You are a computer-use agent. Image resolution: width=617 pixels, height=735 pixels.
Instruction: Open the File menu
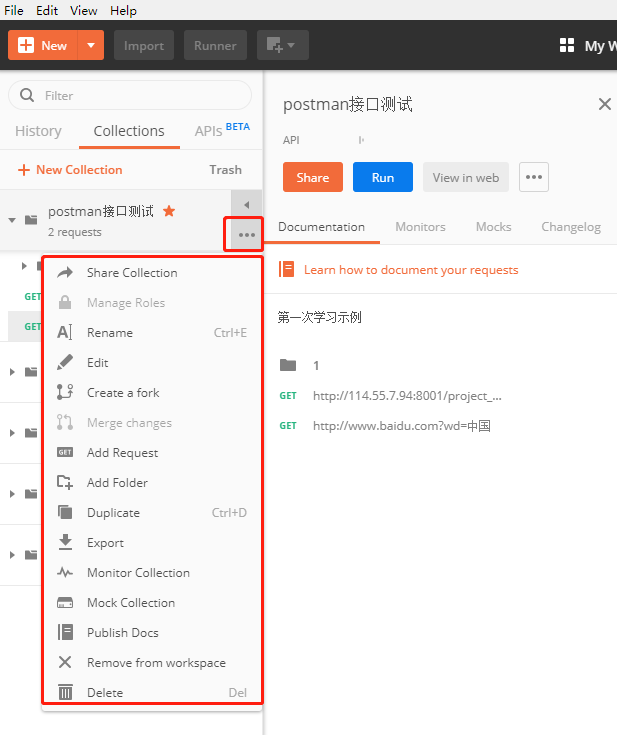14,10
